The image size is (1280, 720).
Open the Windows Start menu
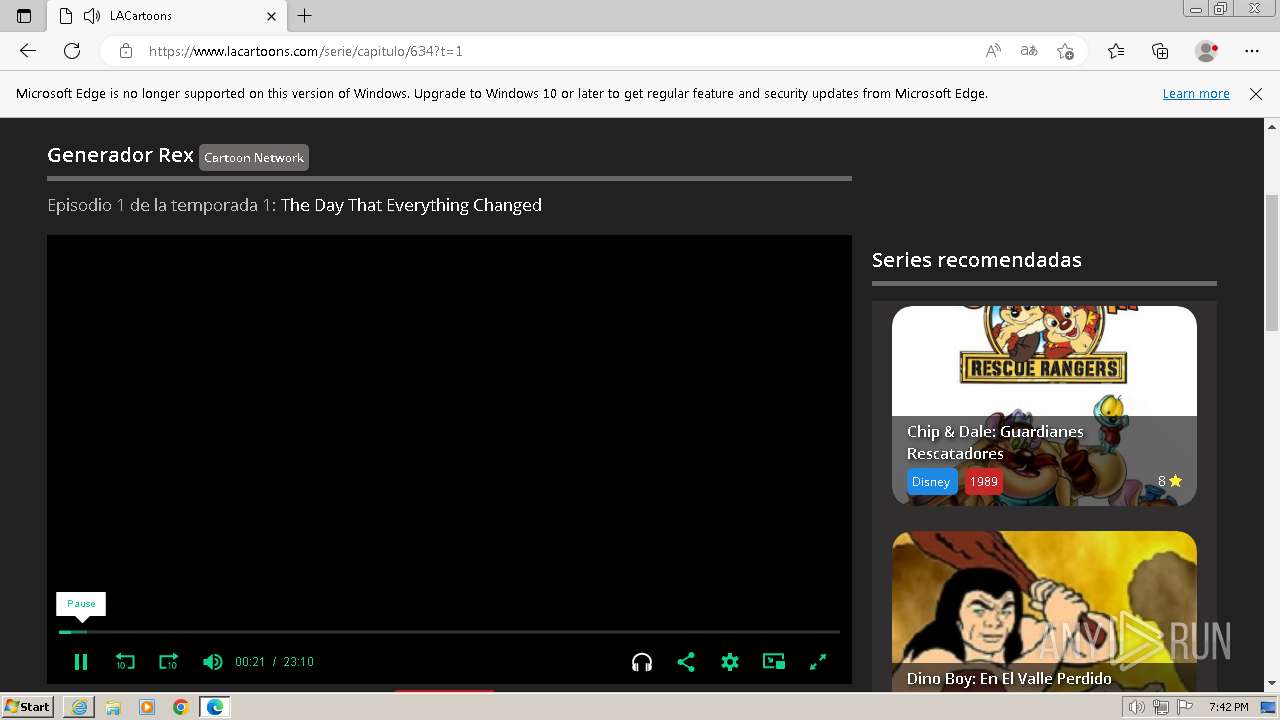click(28, 707)
